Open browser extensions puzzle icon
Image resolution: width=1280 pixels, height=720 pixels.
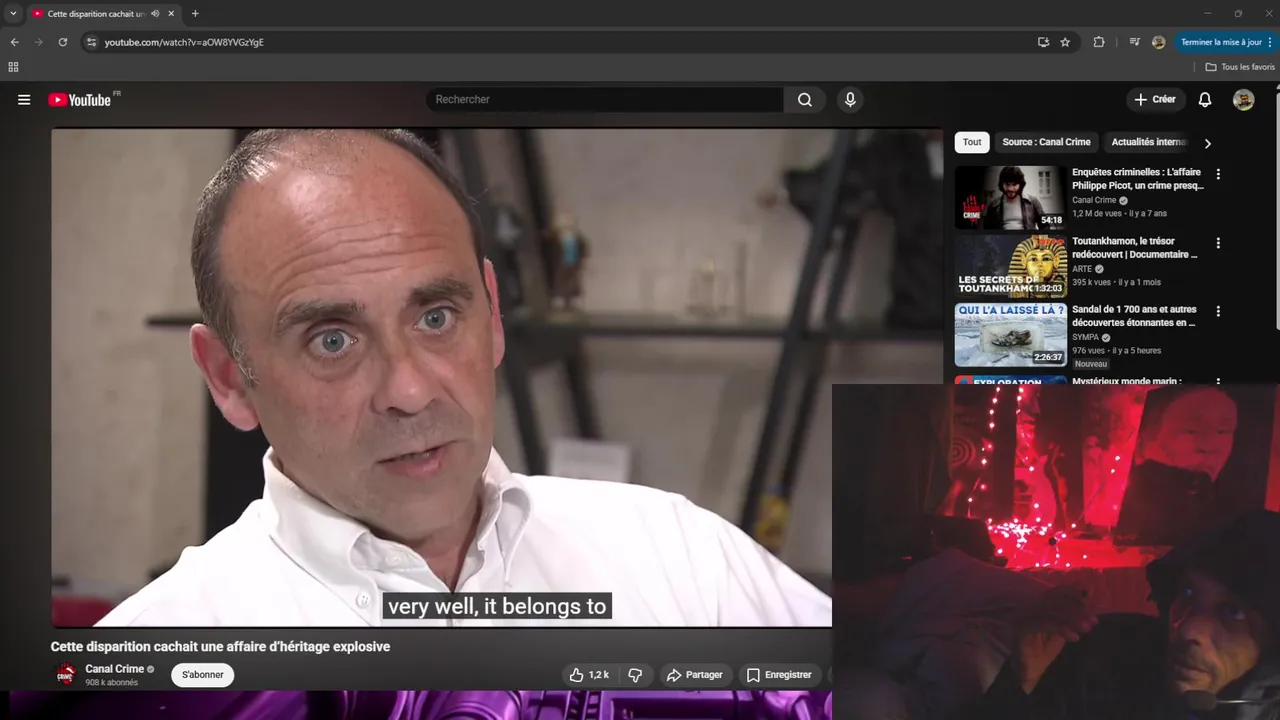[x=1099, y=42]
